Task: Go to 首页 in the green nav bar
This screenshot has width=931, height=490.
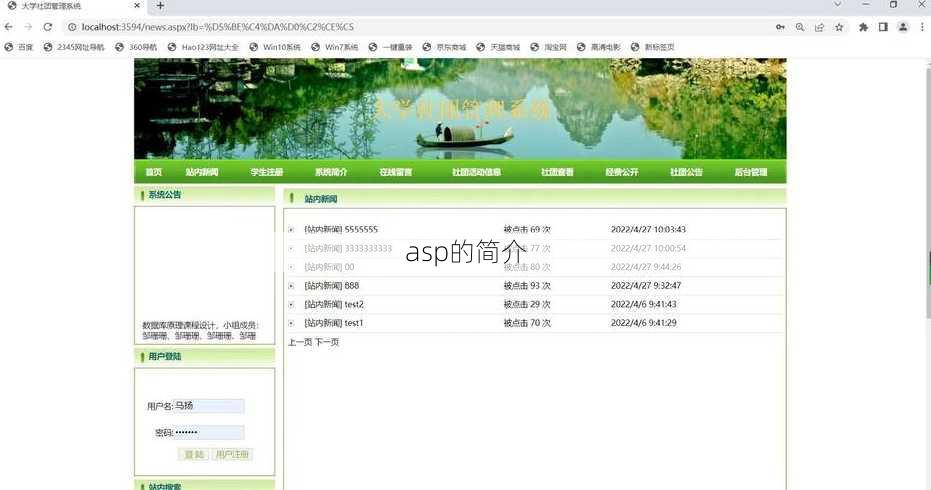Action: 153,172
